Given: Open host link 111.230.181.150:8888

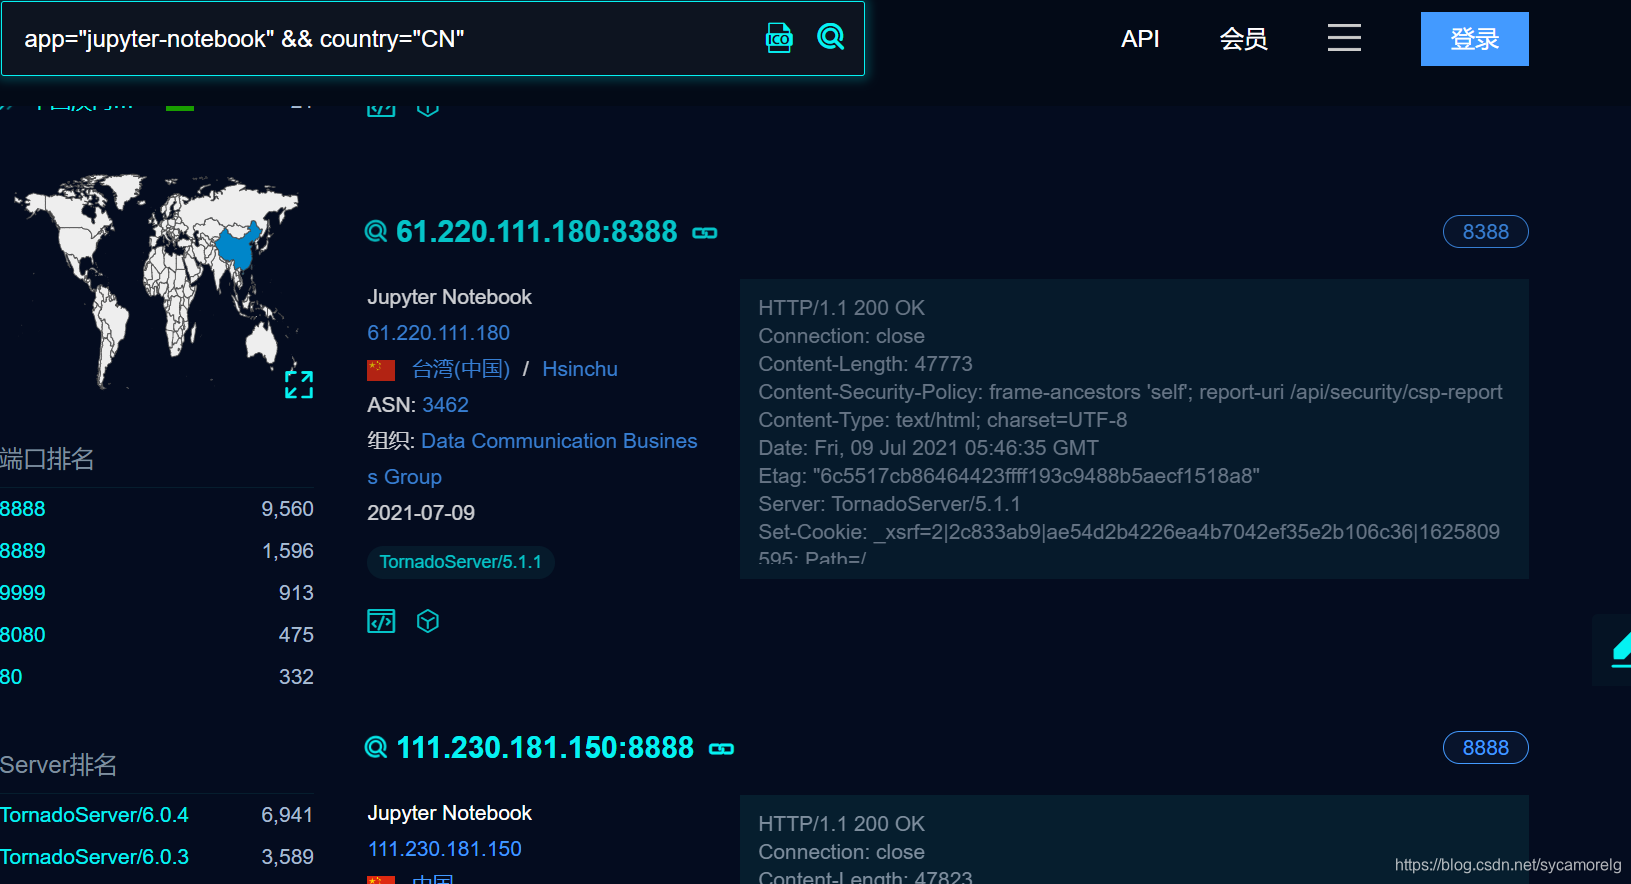Looking at the screenshot, I should coord(545,748).
